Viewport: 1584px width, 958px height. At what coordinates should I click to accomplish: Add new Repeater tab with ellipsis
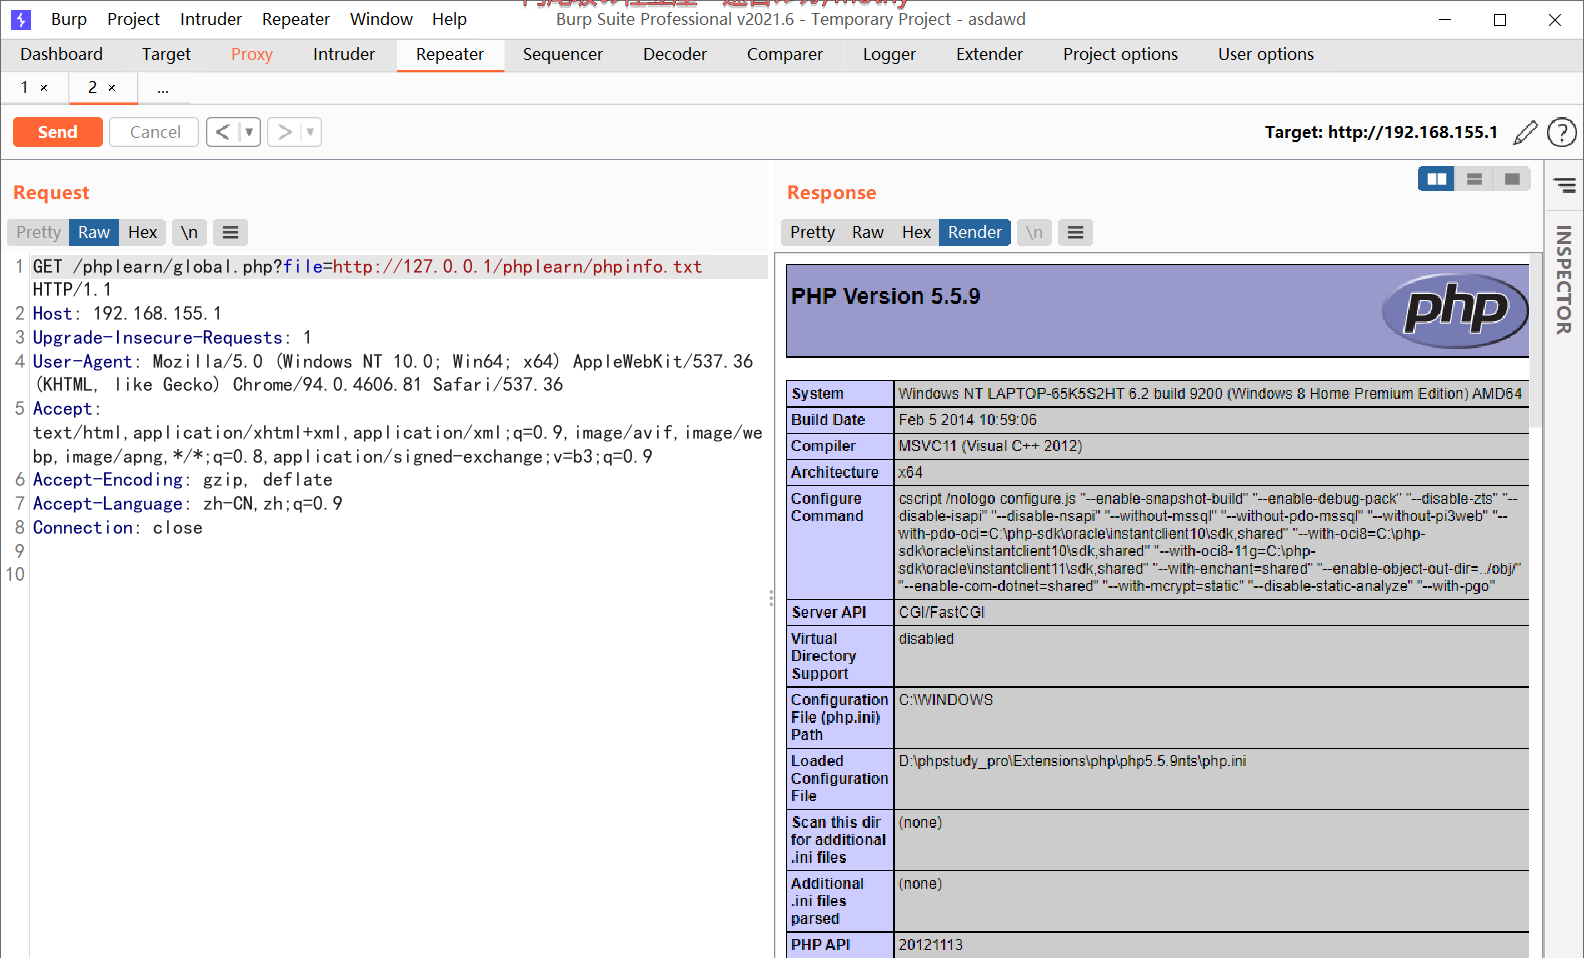[163, 88]
